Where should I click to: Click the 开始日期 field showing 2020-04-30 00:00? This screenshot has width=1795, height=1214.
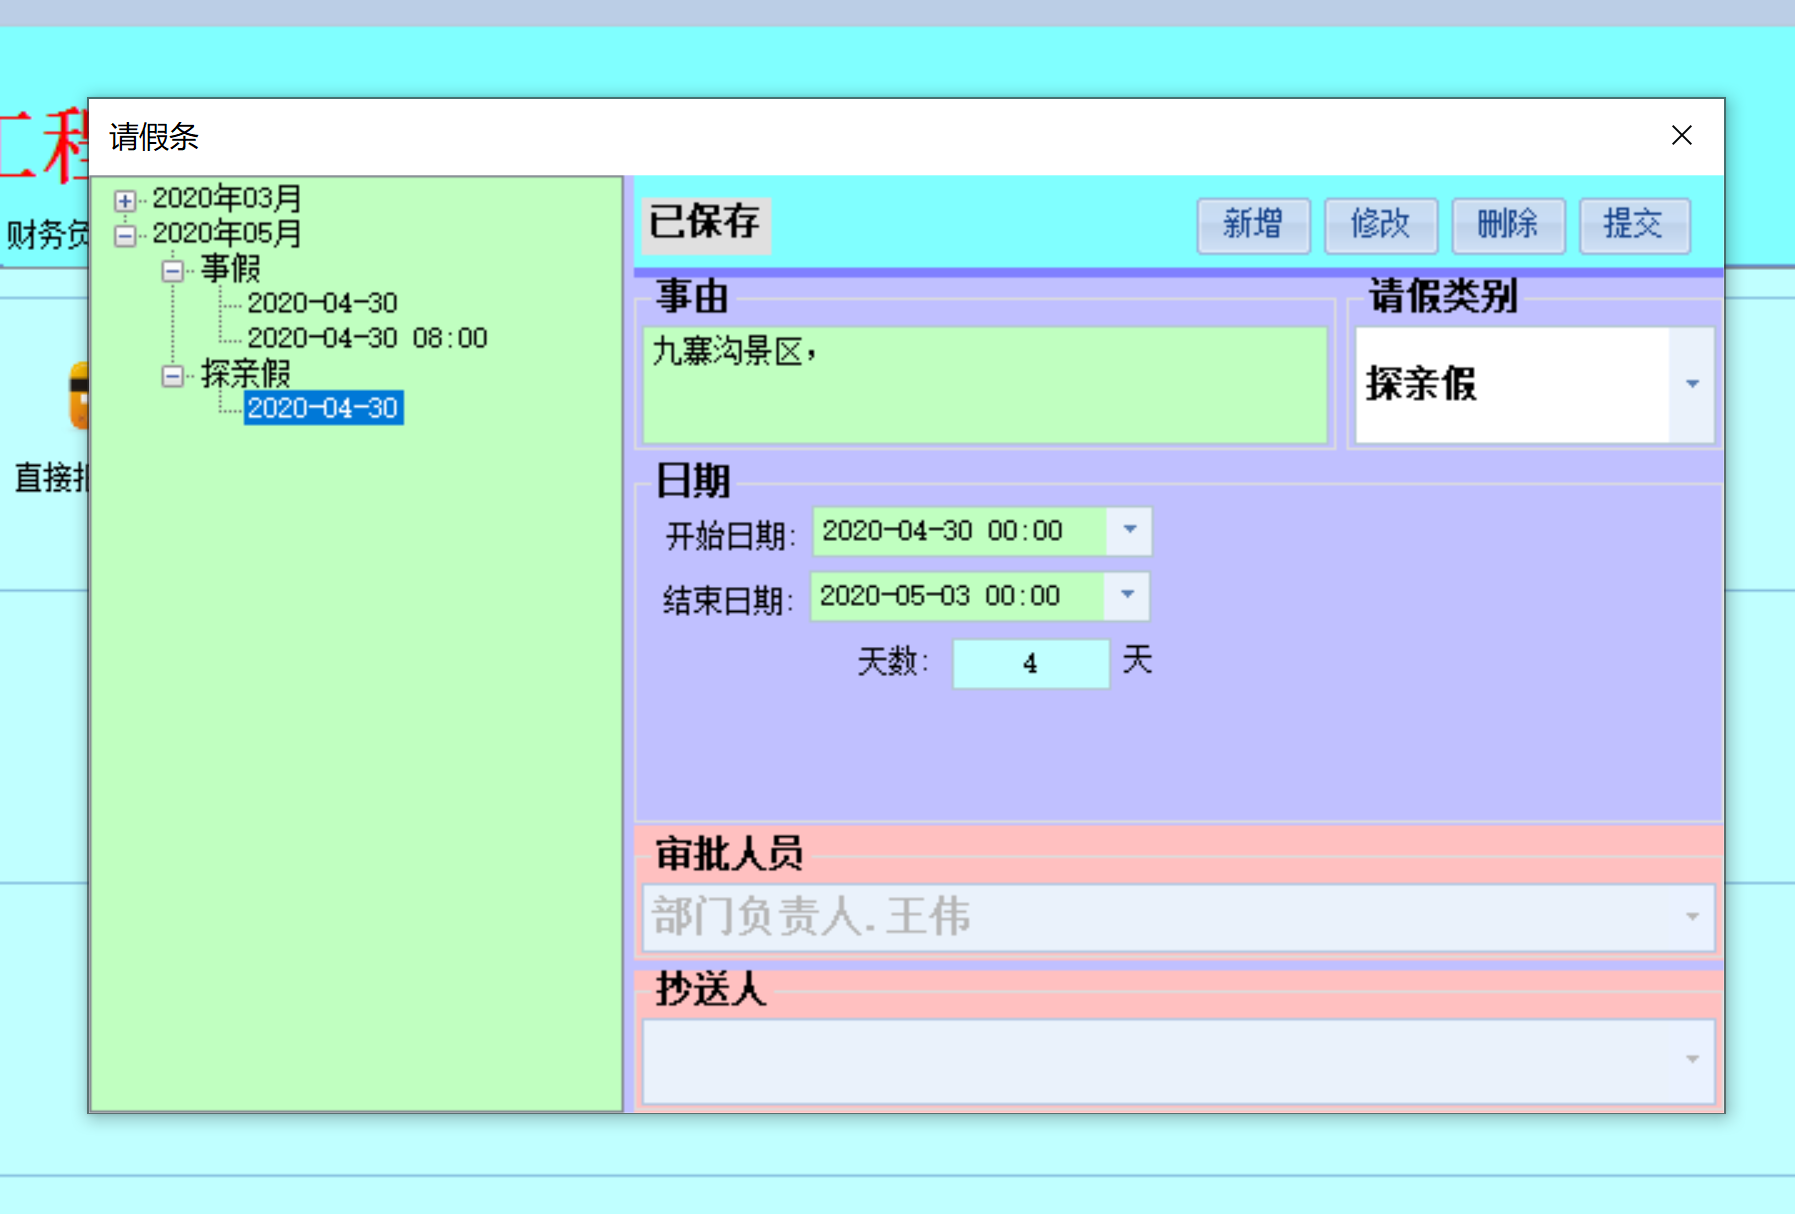point(960,531)
